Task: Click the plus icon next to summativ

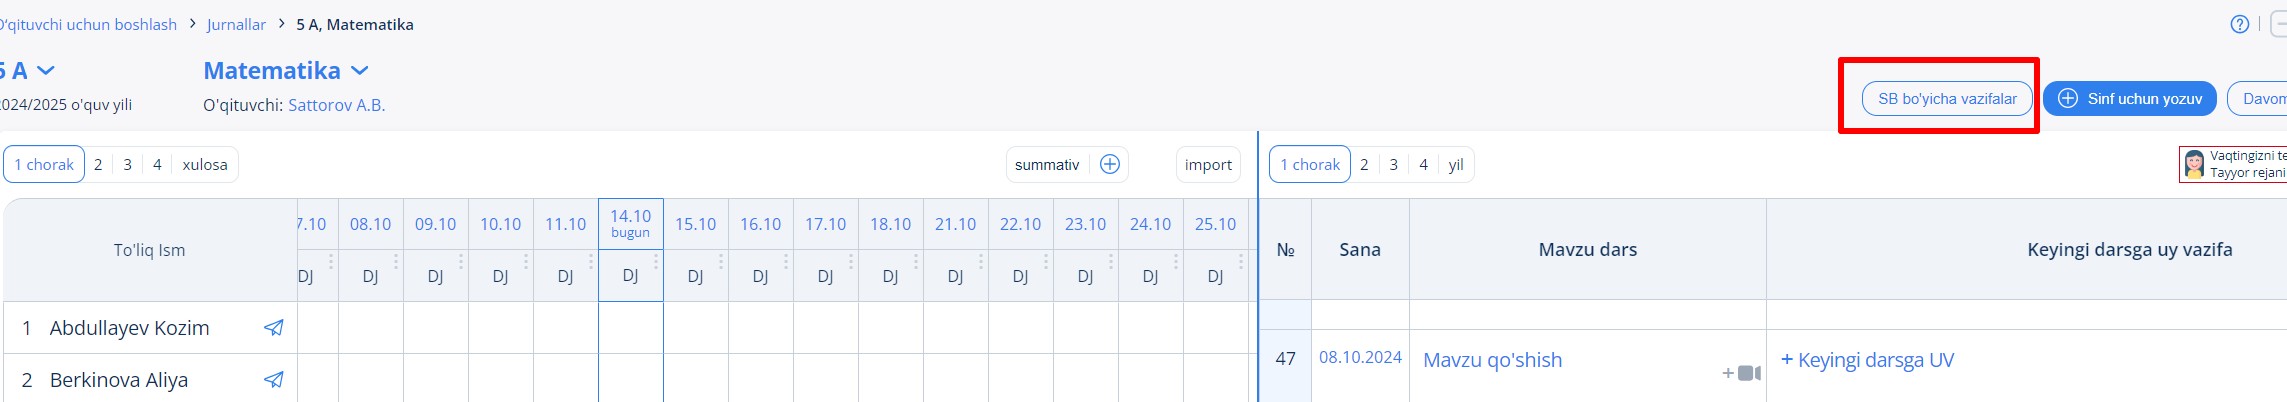Action: pyautogui.click(x=1109, y=165)
